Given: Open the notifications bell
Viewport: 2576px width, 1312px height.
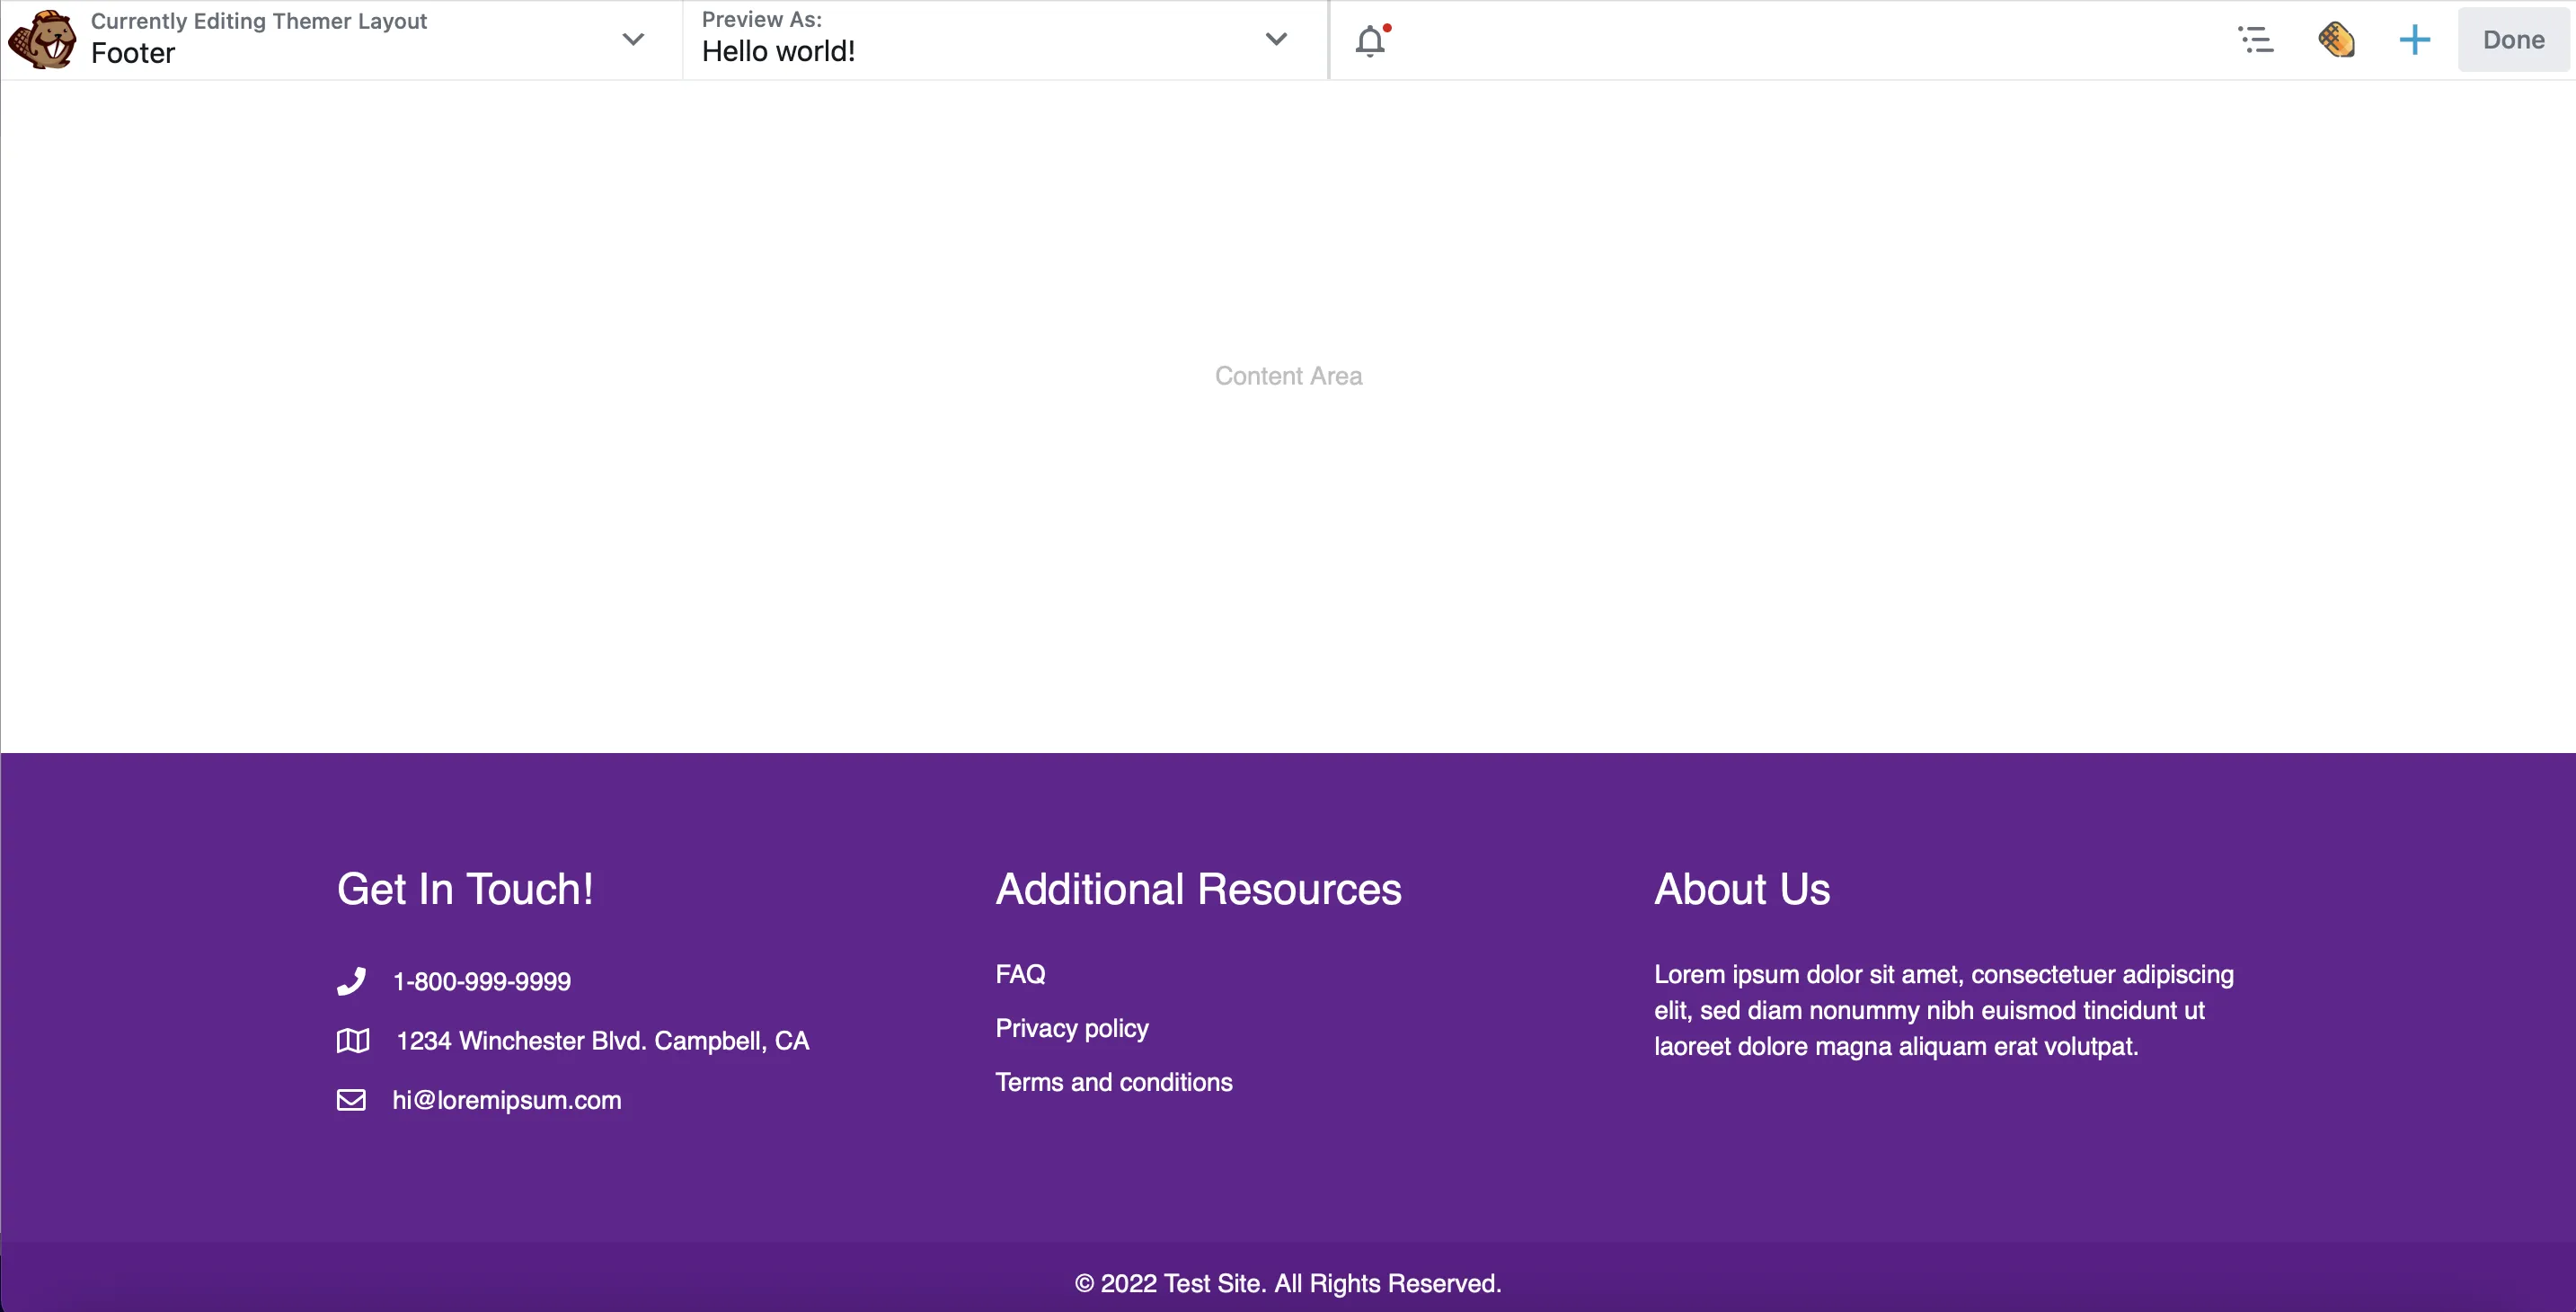Looking at the screenshot, I should tap(1372, 40).
